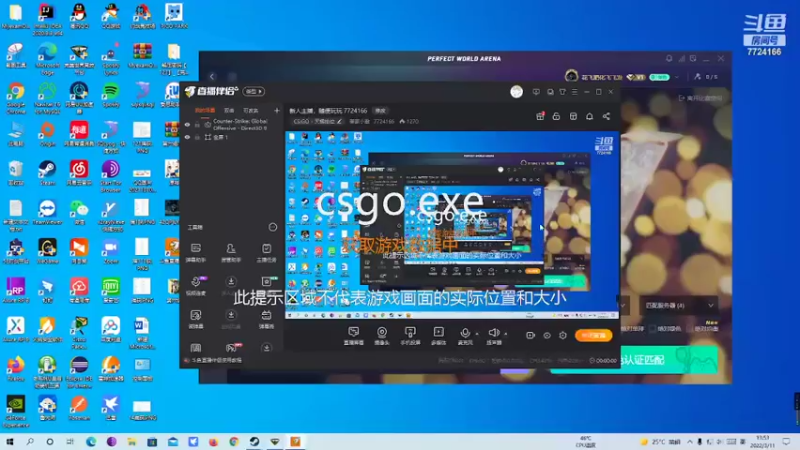The height and width of the screenshot is (450, 800).
Task: Edit the CSGO category label
Action: coord(318,121)
